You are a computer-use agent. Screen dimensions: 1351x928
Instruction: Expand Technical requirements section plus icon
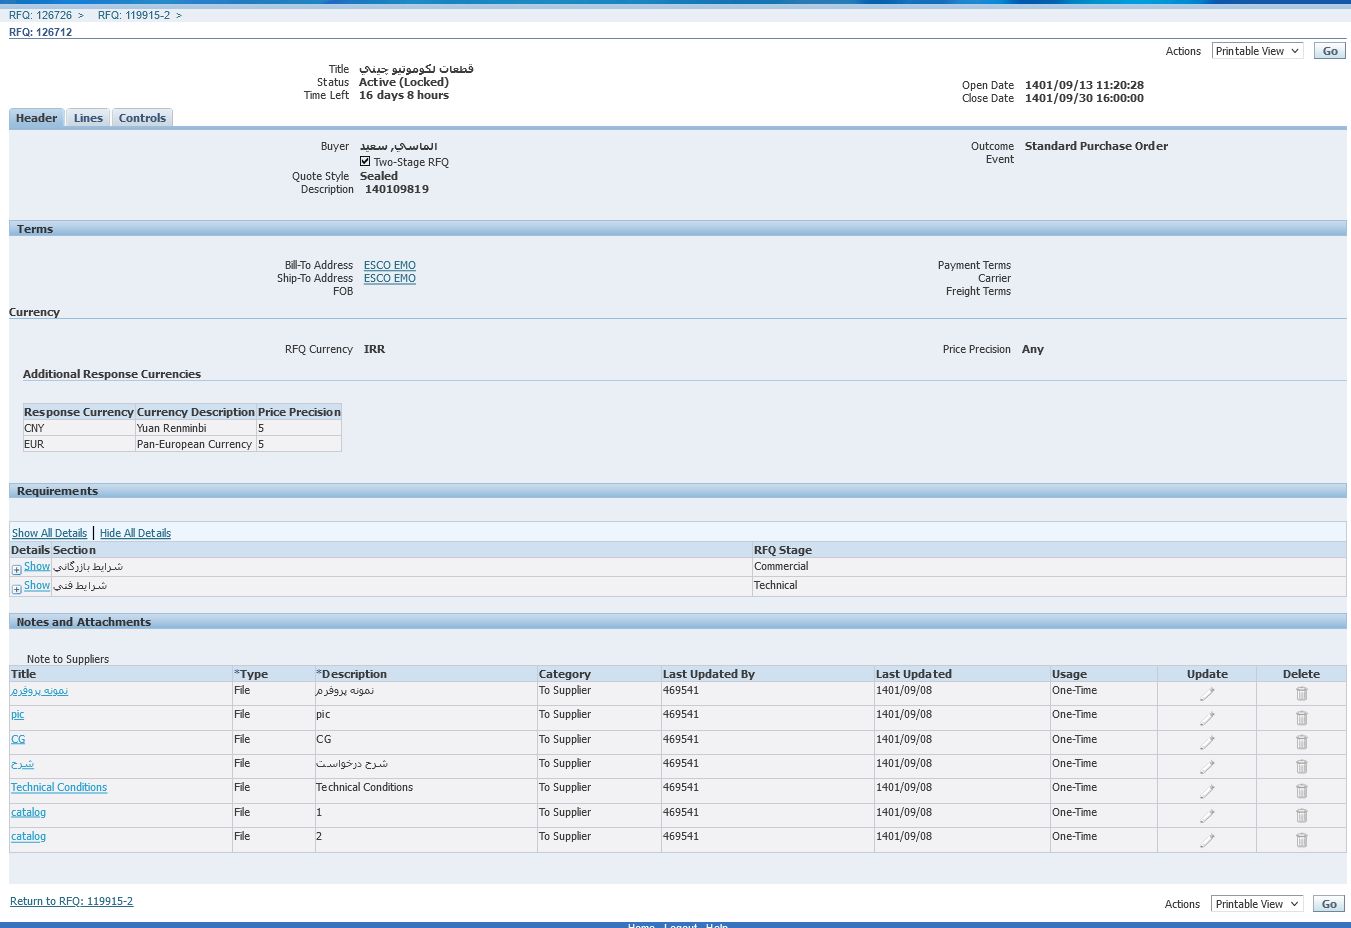point(17,589)
